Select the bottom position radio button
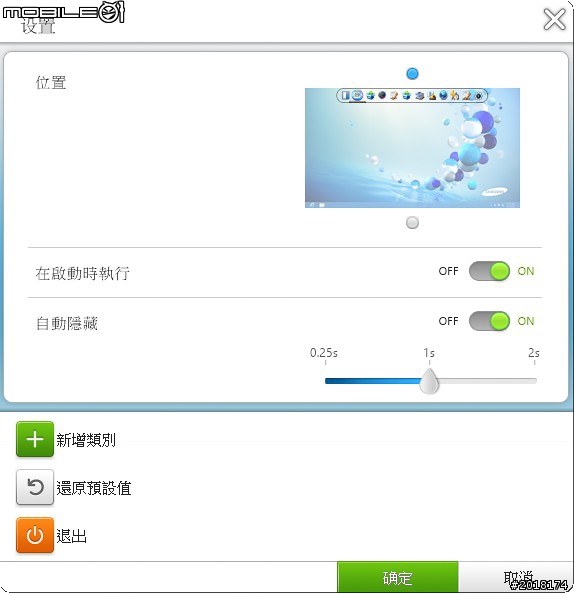This screenshot has width=574, height=593. click(412, 222)
